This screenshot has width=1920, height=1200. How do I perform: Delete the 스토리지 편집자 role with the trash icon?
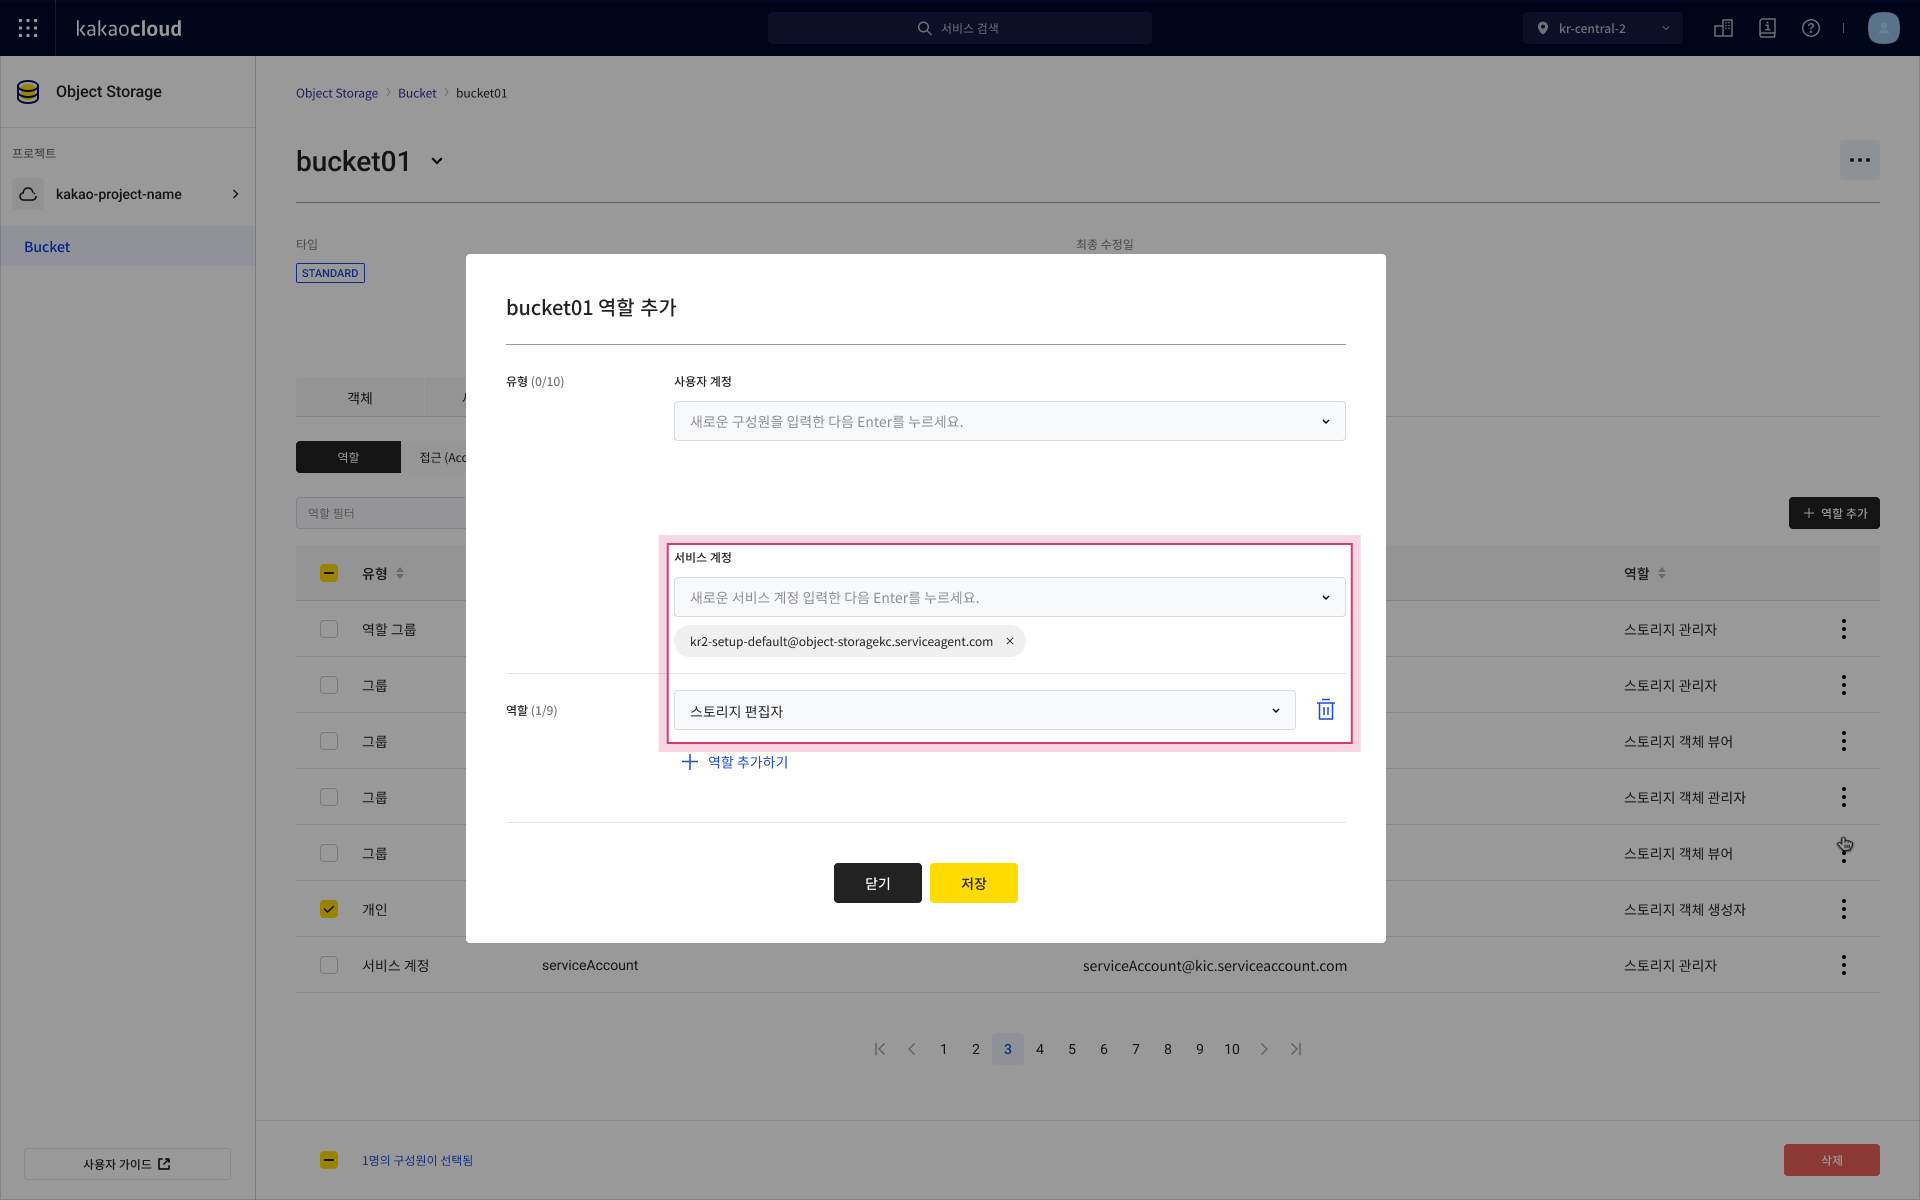(x=1325, y=710)
